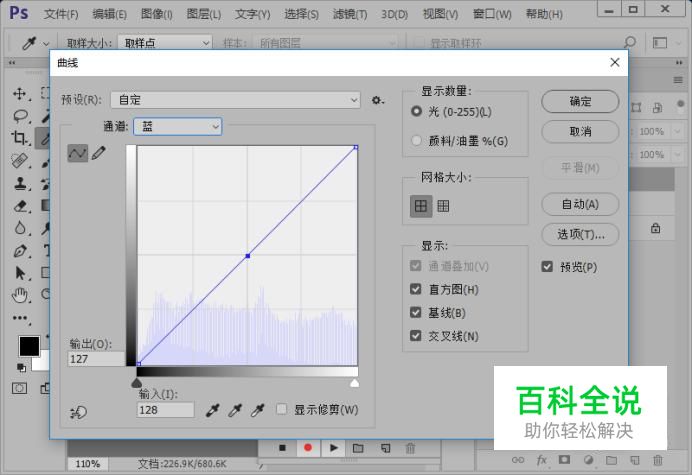Click the delete layer trash icon

click(x=658, y=460)
